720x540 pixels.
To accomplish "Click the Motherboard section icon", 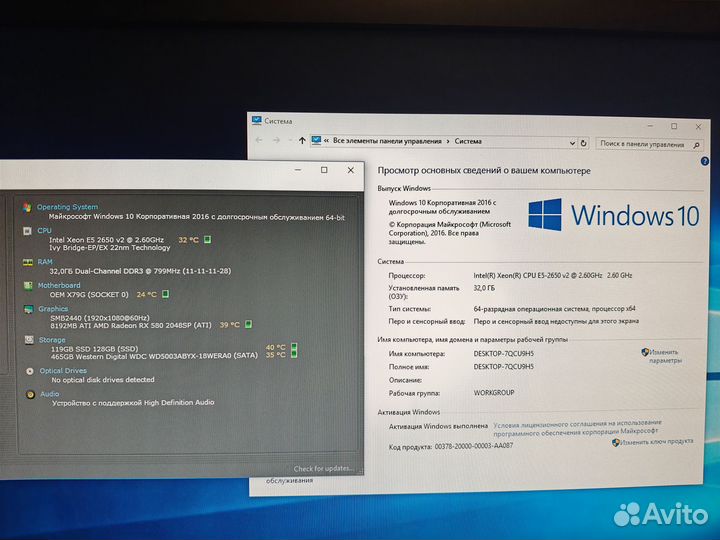I will [x=27, y=285].
